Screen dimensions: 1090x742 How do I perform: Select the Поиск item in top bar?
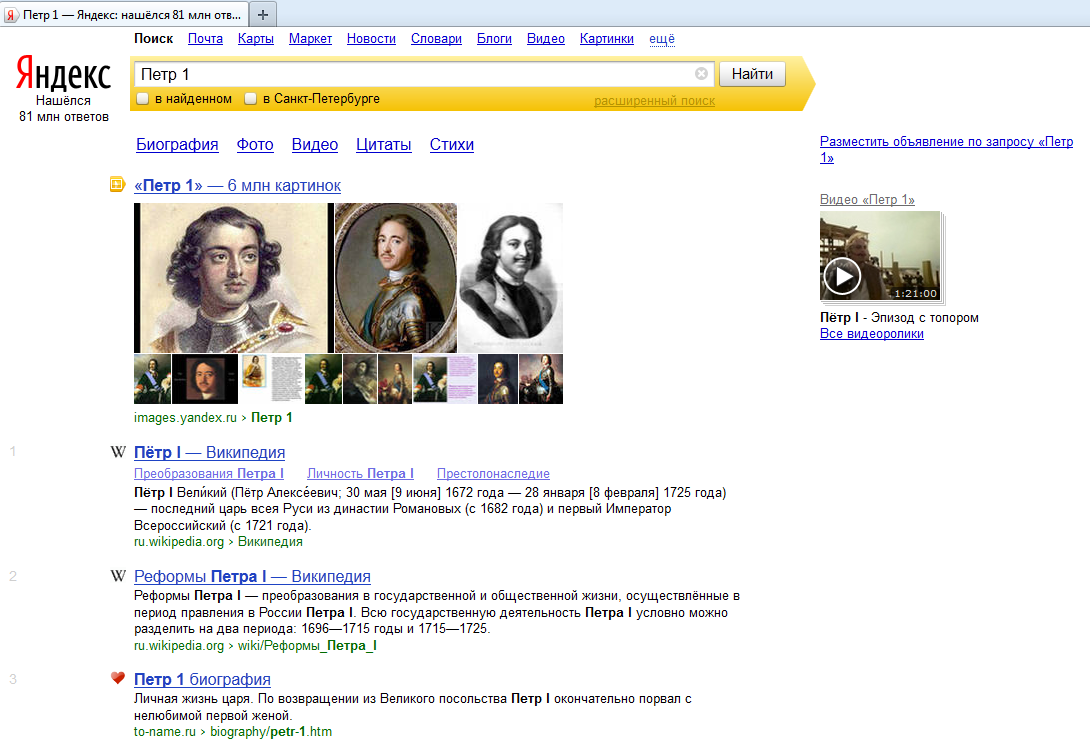(x=154, y=39)
